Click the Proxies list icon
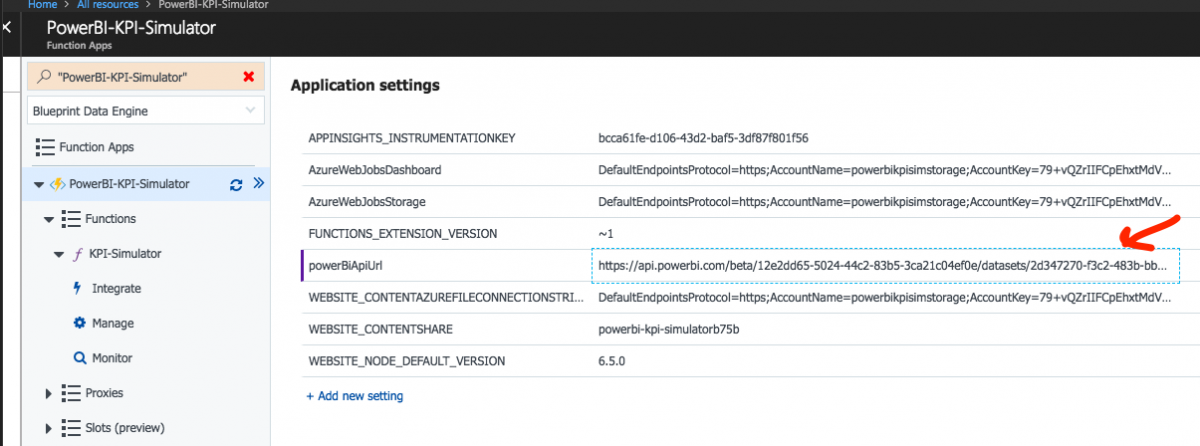Viewport: 1200px width, 446px height. (x=70, y=393)
